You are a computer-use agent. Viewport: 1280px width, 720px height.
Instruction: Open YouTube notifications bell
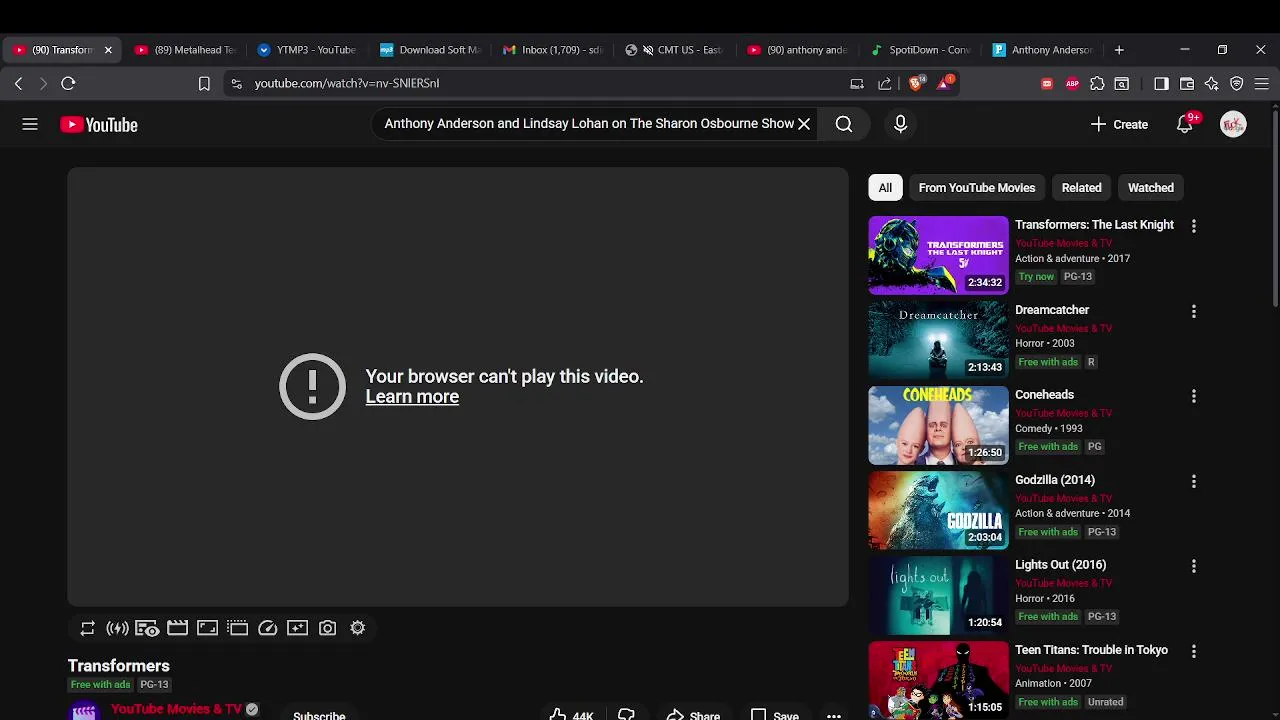point(1185,125)
